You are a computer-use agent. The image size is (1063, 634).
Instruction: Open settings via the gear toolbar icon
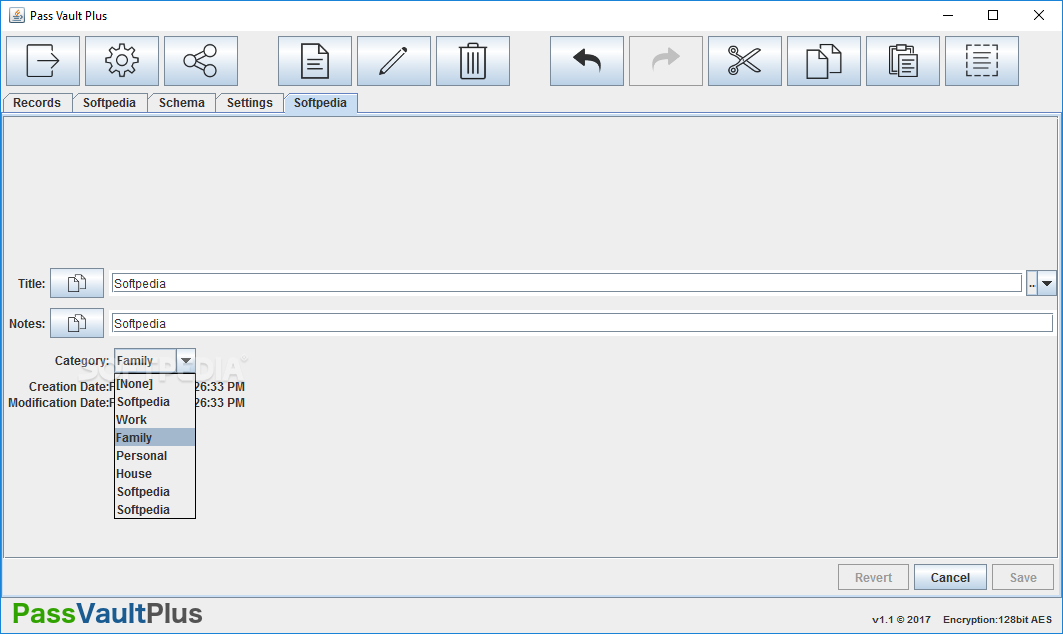(122, 61)
